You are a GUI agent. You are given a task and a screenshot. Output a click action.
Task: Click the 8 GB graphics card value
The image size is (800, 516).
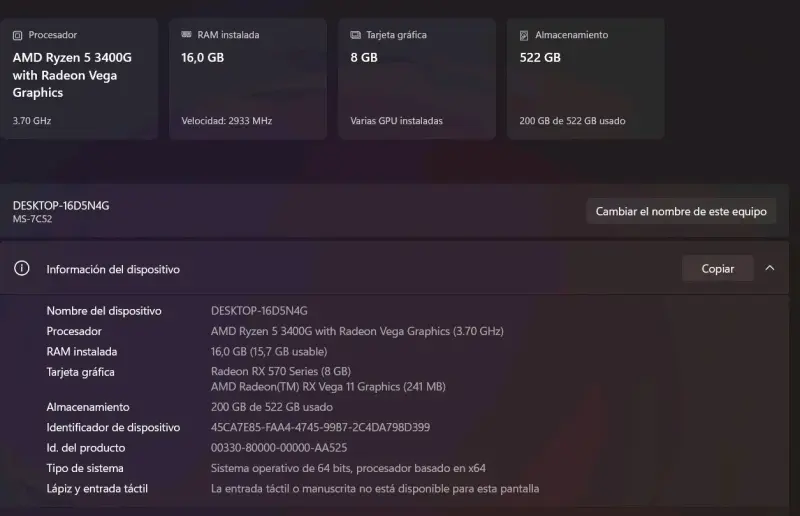[x=364, y=58]
